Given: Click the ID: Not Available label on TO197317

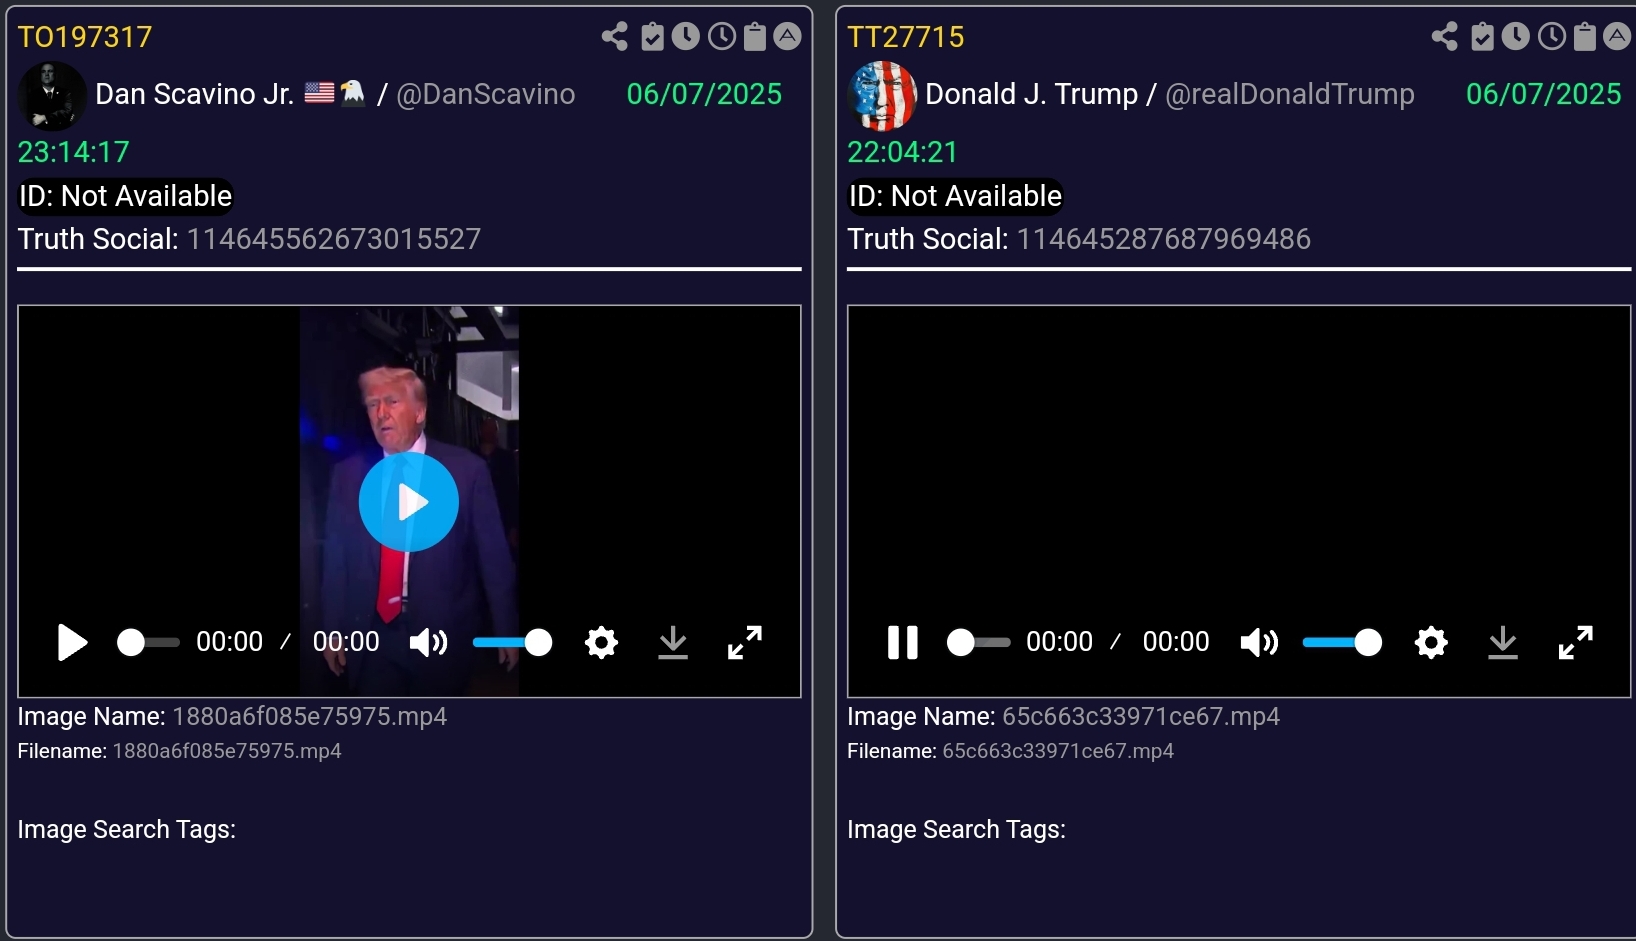Looking at the screenshot, I should (126, 196).
